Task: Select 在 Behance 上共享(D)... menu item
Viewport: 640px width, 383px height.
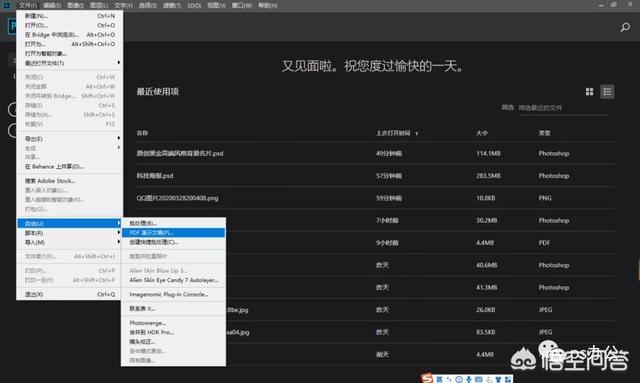Action: pos(70,167)
